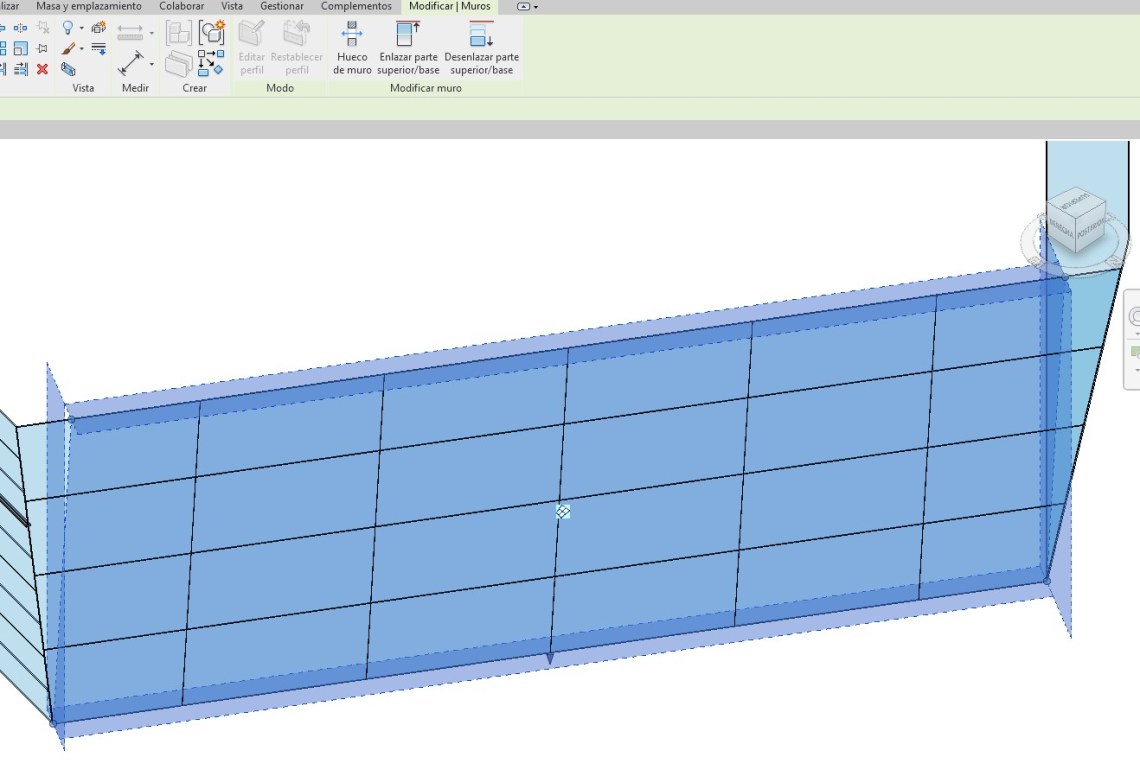Expand the paintbrush tool dropdown arrow
Viewport: 1140px width, 776px height.
81,49
